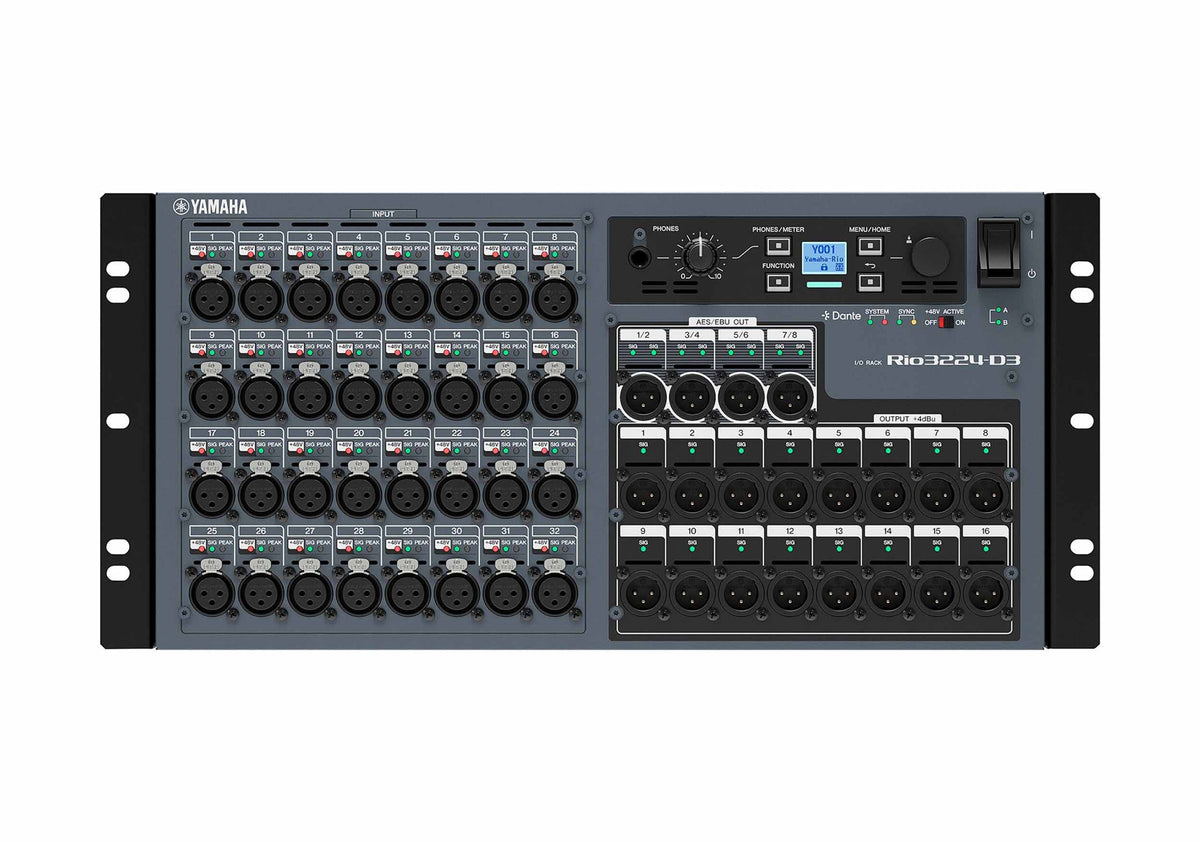This screenshot has width=1200, height=842.
Task: Click the input 5 channel number label
Action: tap(408, 237)
